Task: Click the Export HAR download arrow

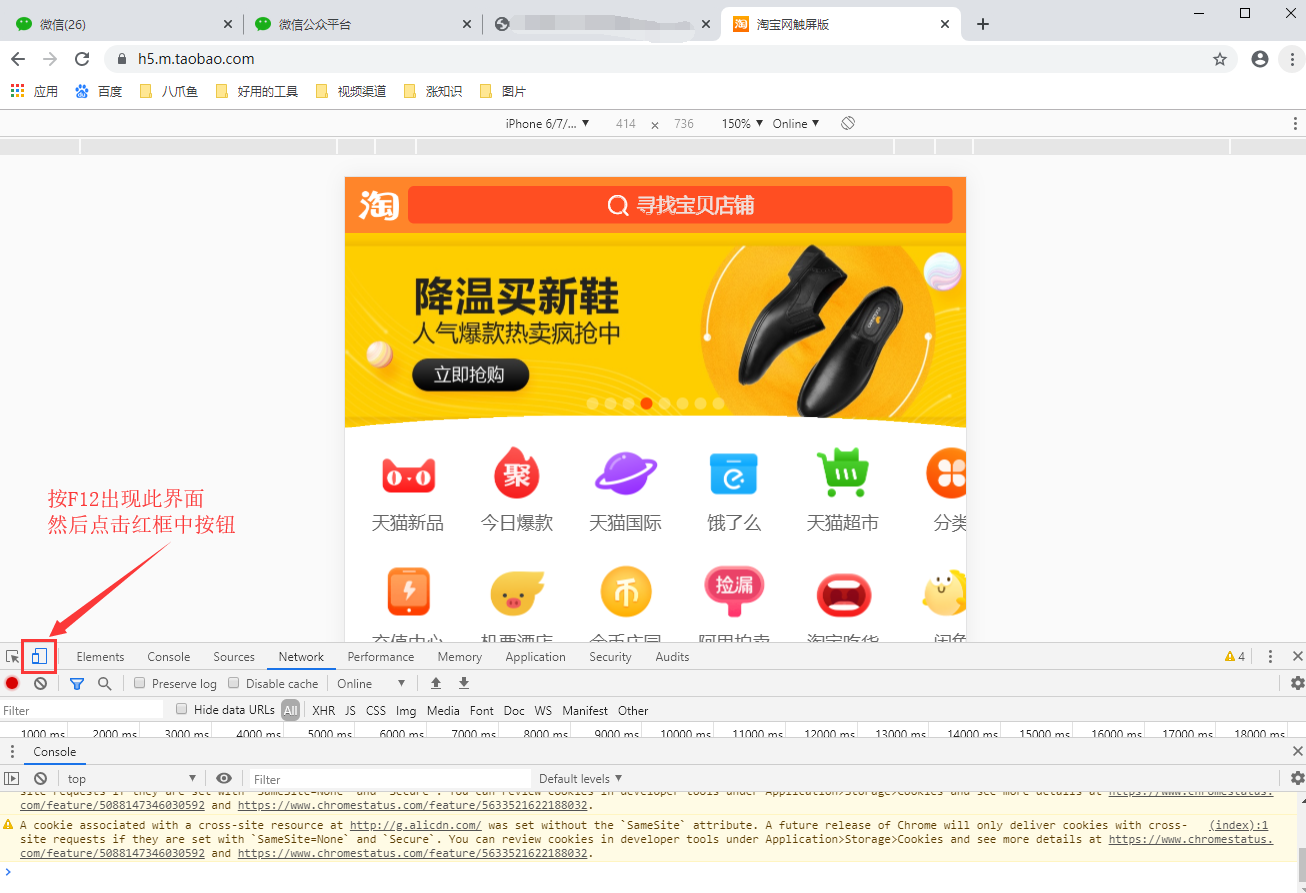Action: point(464,683)
